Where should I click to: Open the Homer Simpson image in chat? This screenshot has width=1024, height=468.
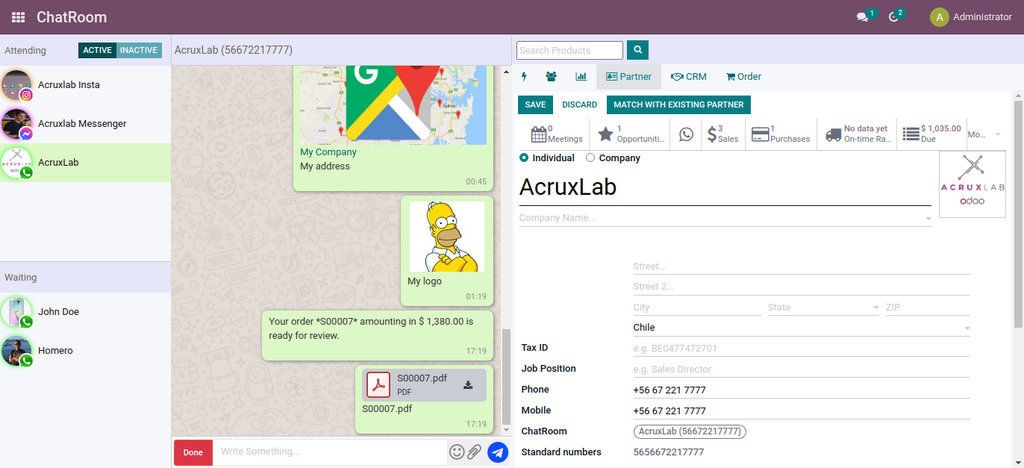[447, 236]
